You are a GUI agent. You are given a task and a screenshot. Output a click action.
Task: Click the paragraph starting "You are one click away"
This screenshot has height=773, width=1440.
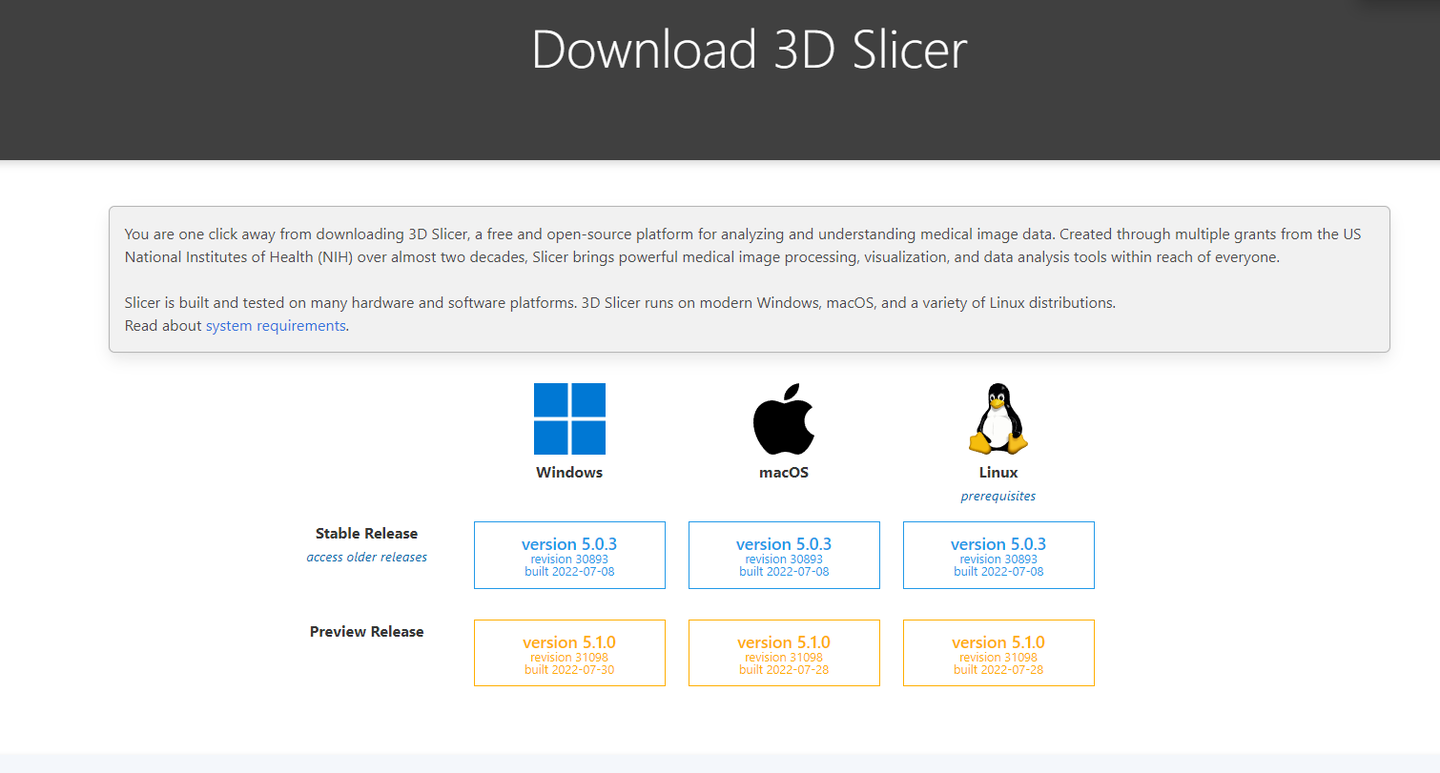(742, 245)
